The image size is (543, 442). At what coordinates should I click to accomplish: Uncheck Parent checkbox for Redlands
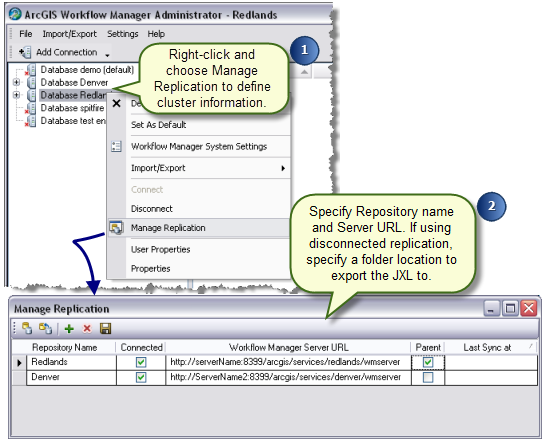tap(428, 362)
